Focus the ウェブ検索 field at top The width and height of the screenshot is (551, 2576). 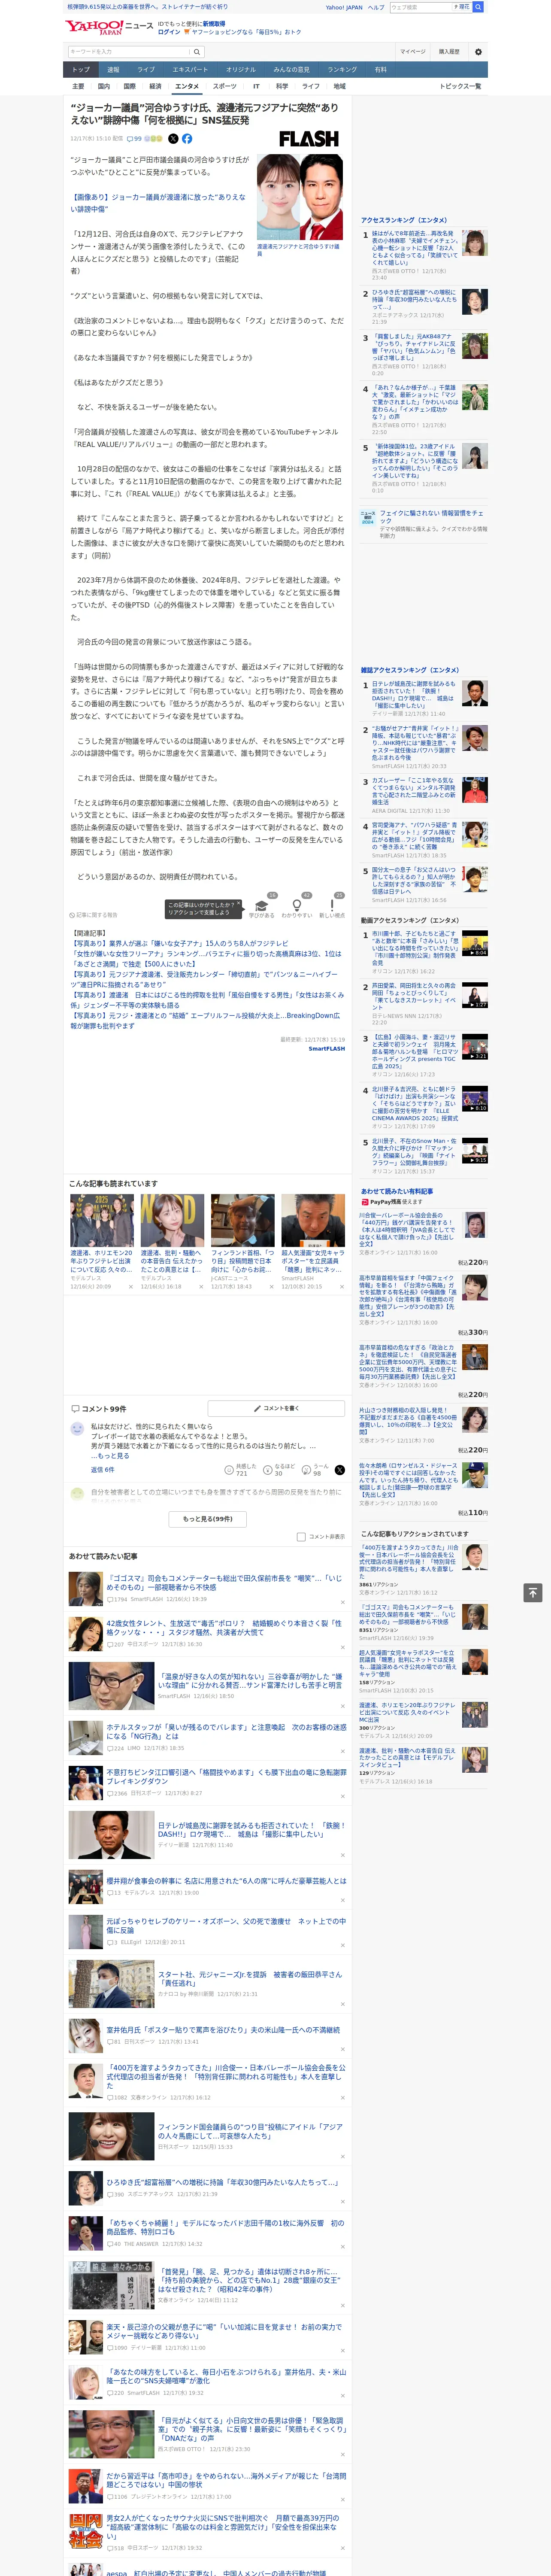[x=420, y=7]
